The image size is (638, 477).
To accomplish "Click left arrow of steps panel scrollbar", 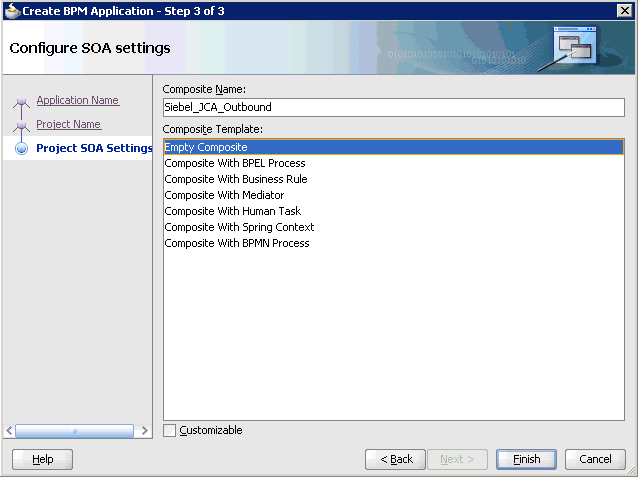I will tap(9, 431).
